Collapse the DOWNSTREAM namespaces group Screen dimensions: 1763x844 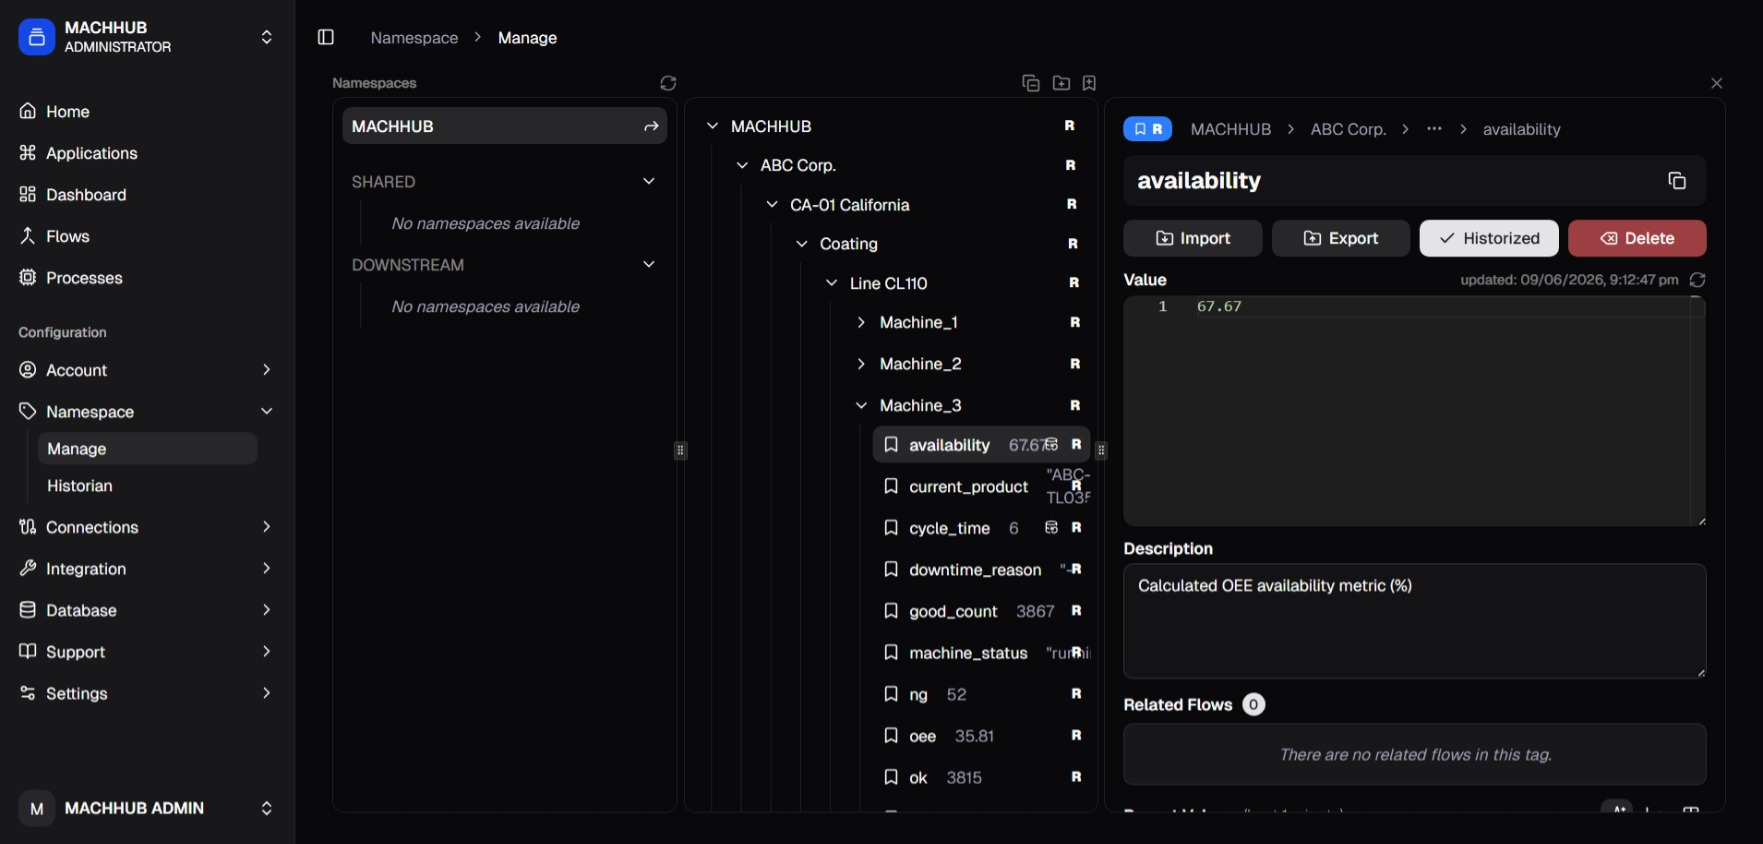[x=648, y=264]
